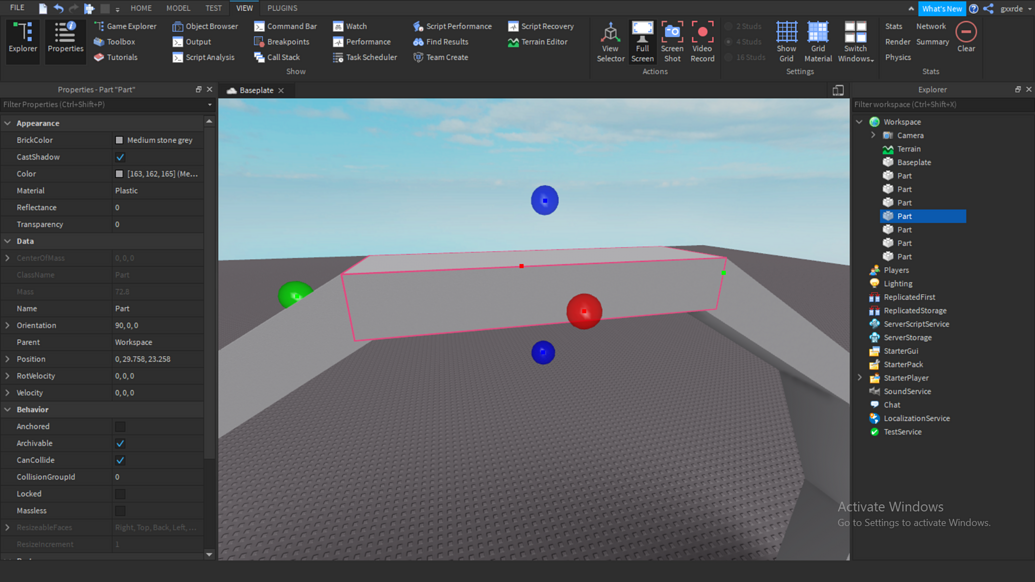
Task: Open Team Create
Action: pyautogui.click(x=440, y=57)
